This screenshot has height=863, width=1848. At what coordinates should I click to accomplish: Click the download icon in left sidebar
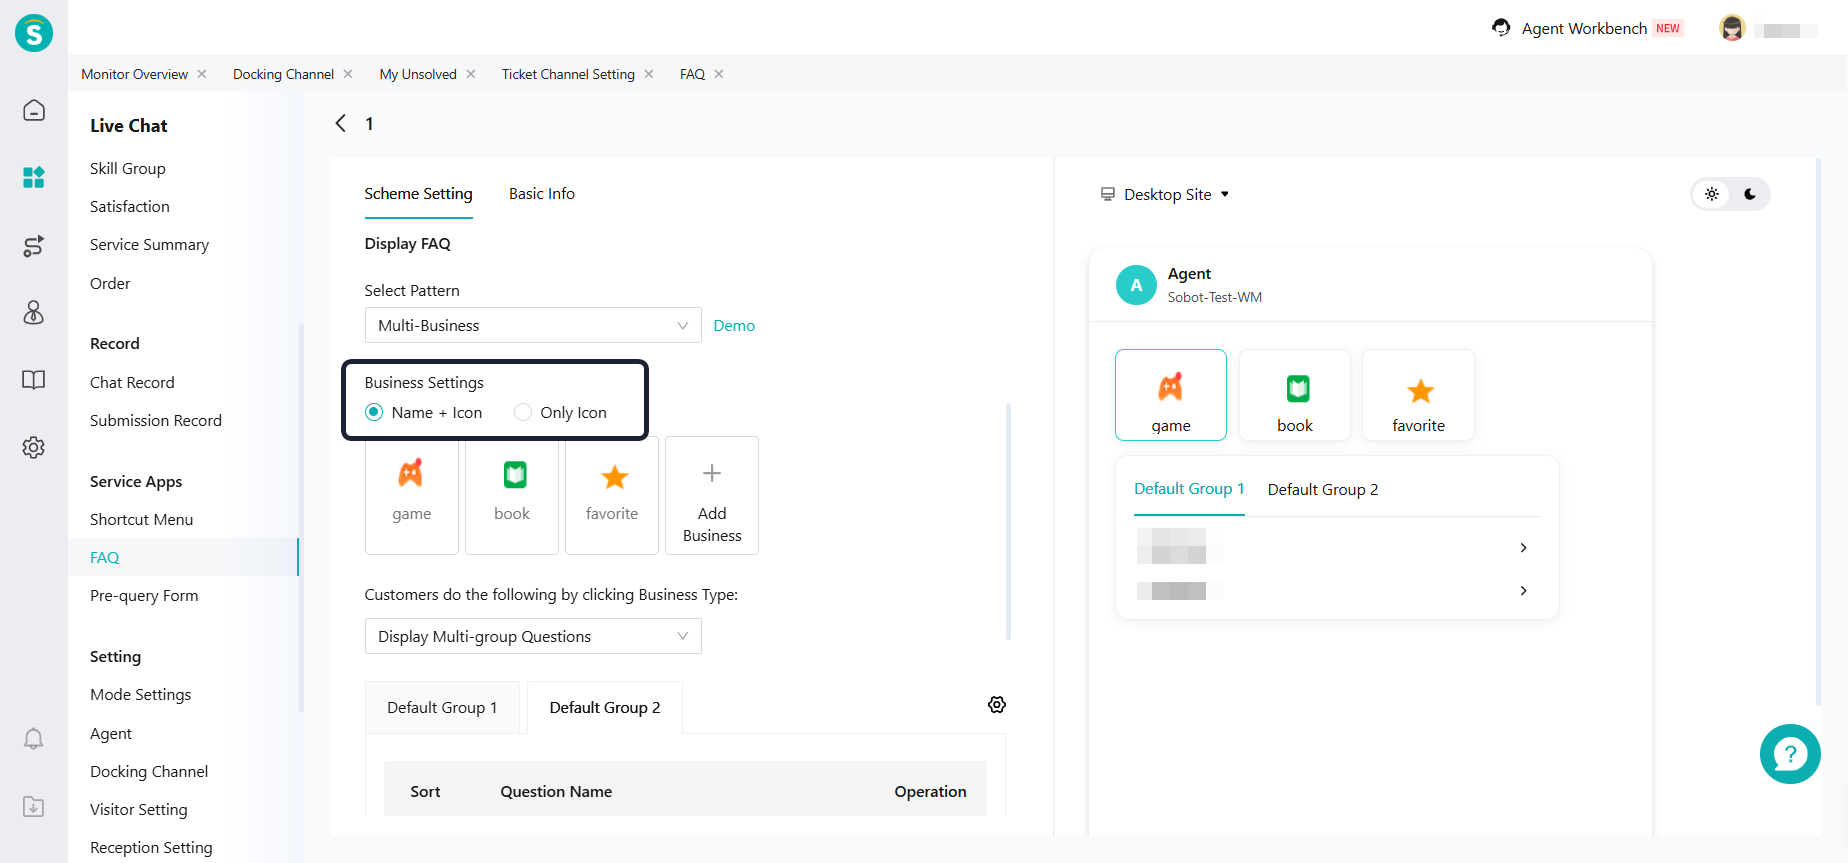pos(34,807)
